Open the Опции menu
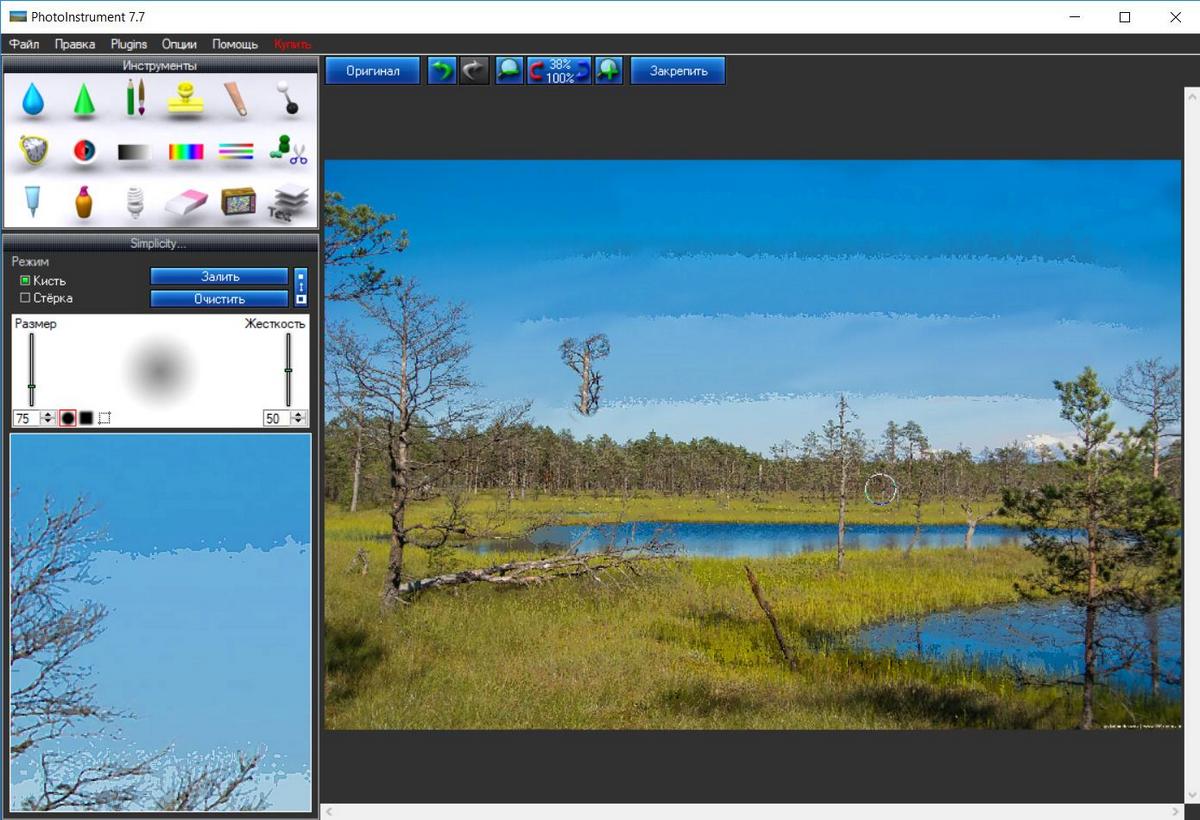Image resolution: width=1200 pixels, height=820 pixels. tap(179, 44)
